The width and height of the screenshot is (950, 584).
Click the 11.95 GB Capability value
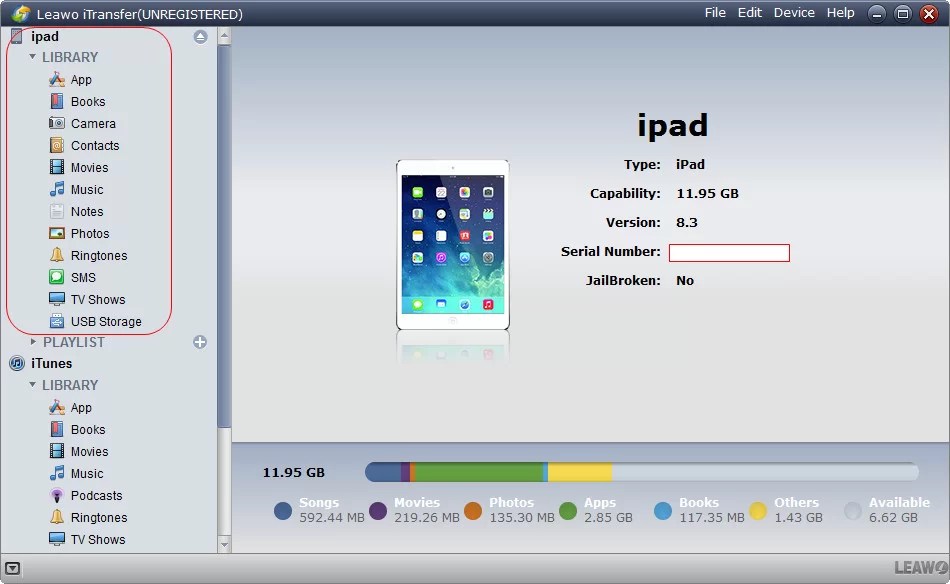[x=707, y=194]
